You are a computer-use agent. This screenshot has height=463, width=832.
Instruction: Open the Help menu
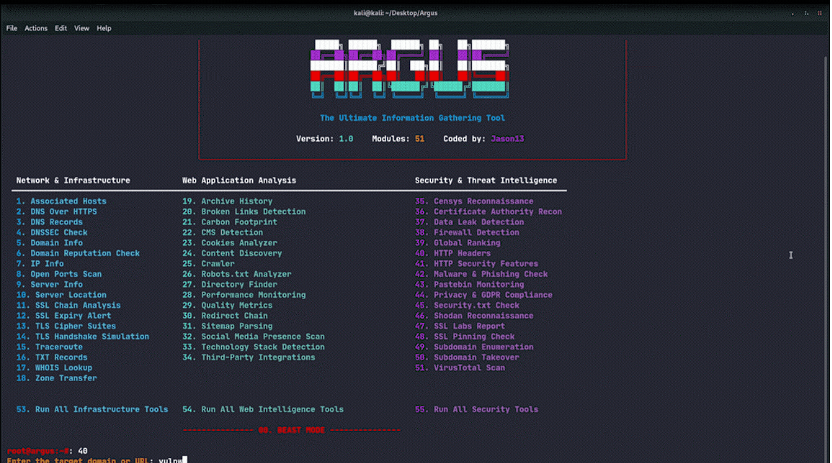point(104,28)
